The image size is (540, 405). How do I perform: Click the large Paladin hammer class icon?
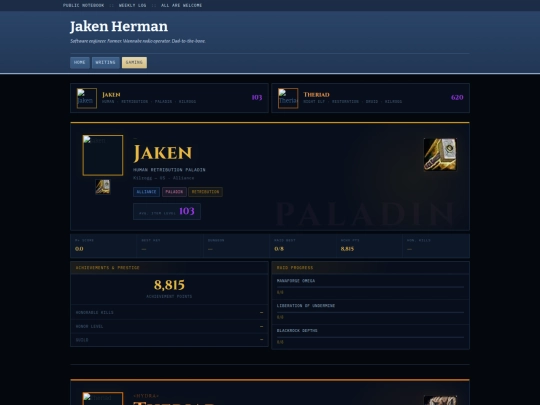tap(440, 155)
